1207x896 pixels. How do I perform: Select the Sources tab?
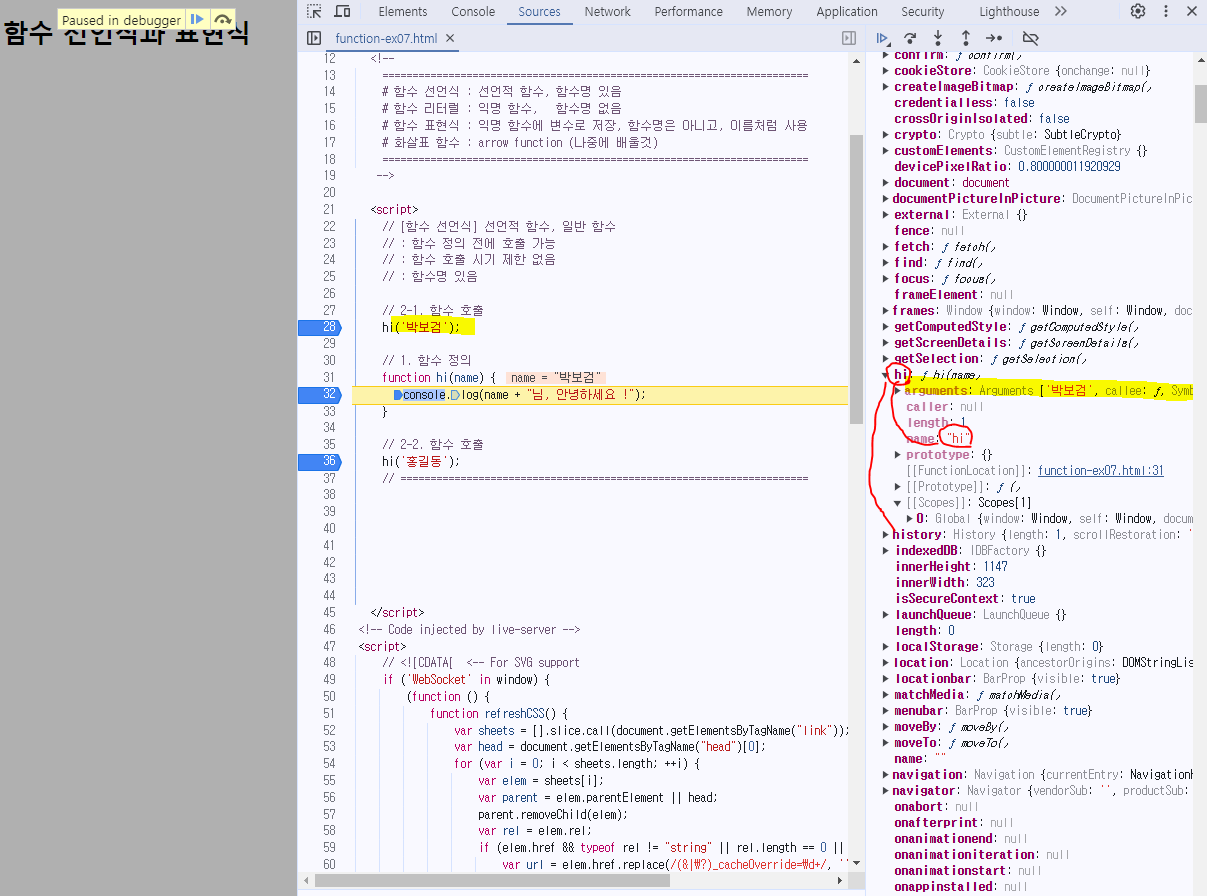(x=540, y=12)
